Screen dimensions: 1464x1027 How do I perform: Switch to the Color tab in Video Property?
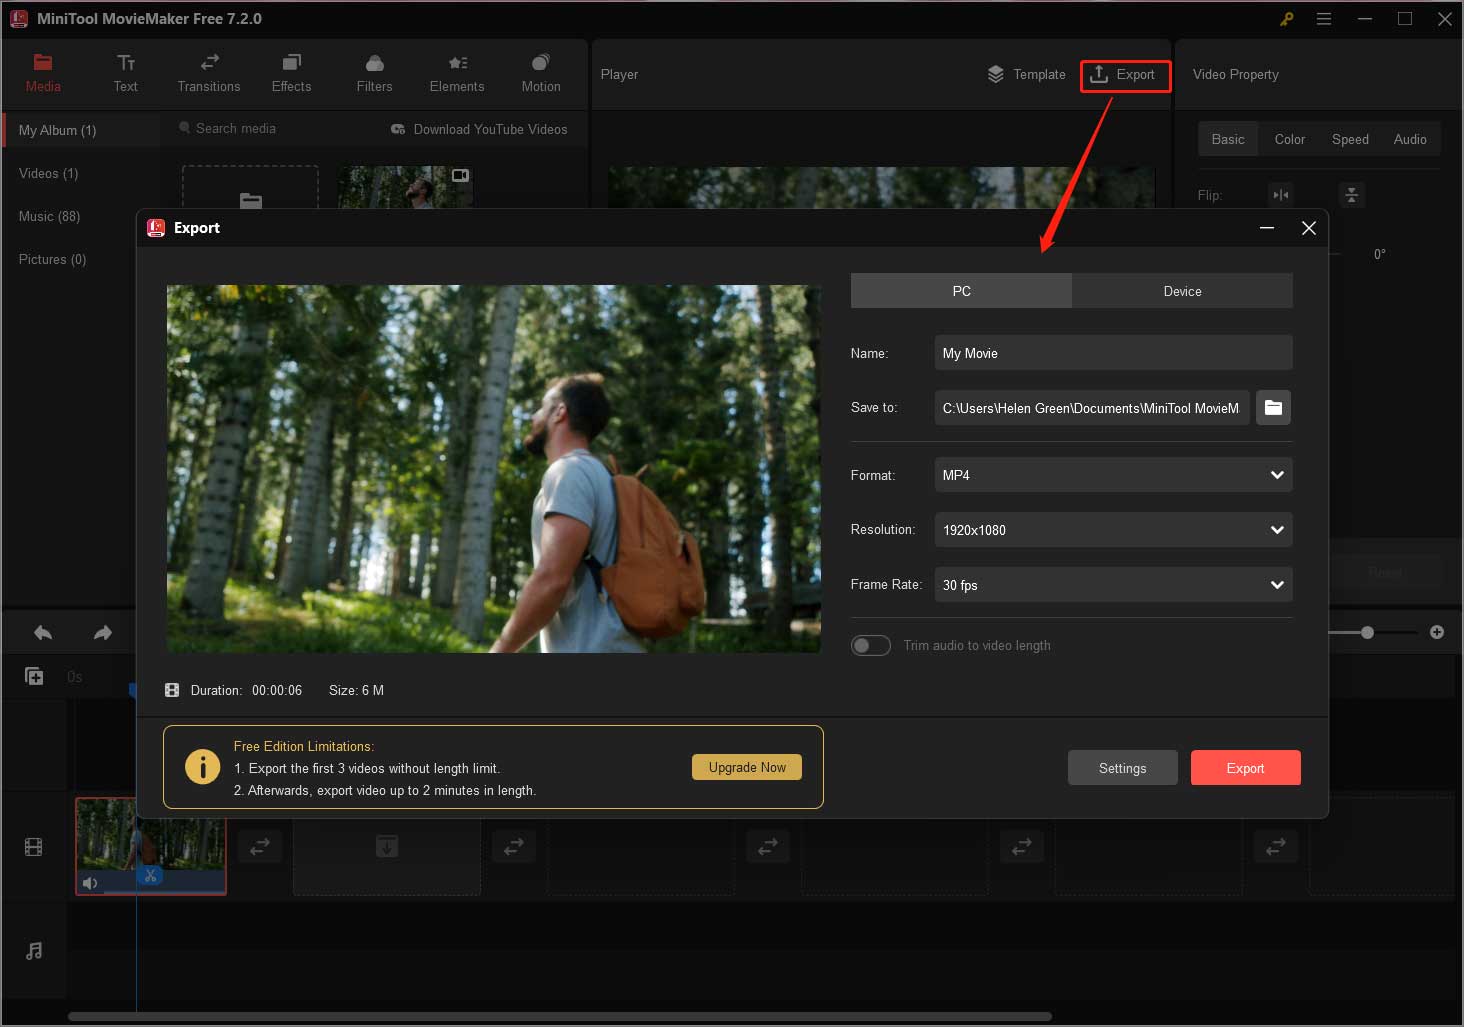pyautogui.click(x=1290, y=139)
